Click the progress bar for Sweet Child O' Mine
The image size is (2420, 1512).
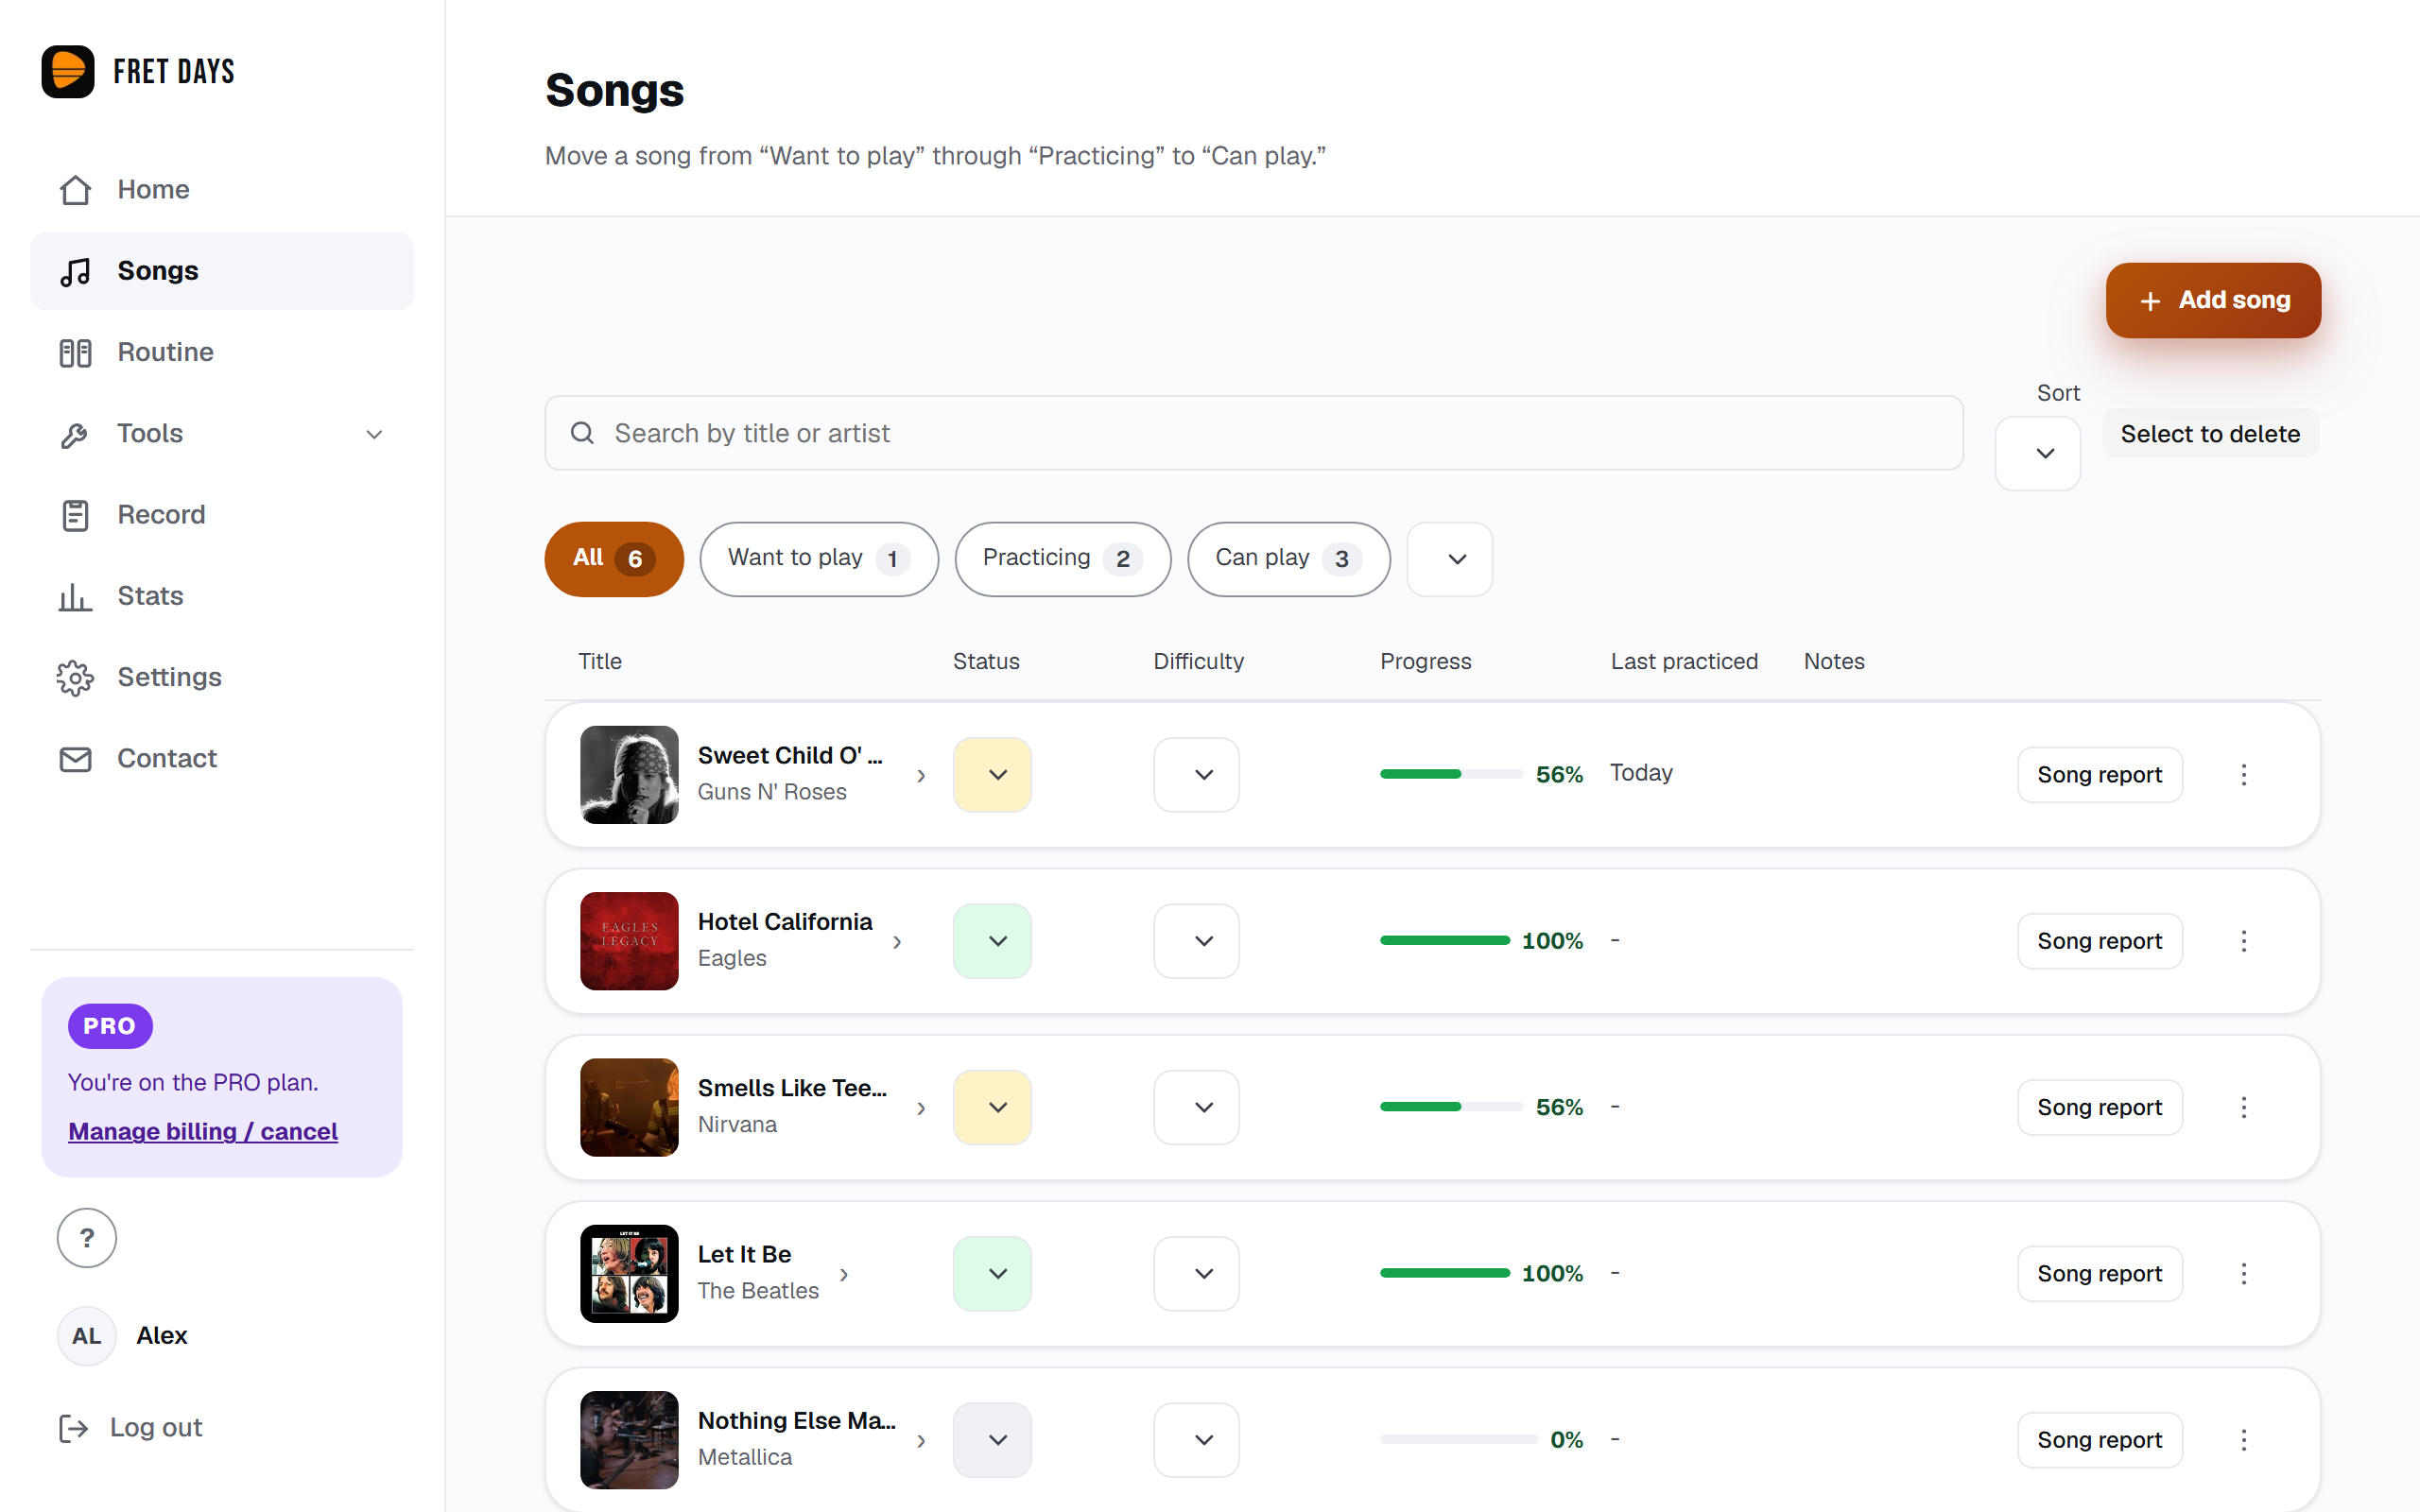pos(1451,775)
